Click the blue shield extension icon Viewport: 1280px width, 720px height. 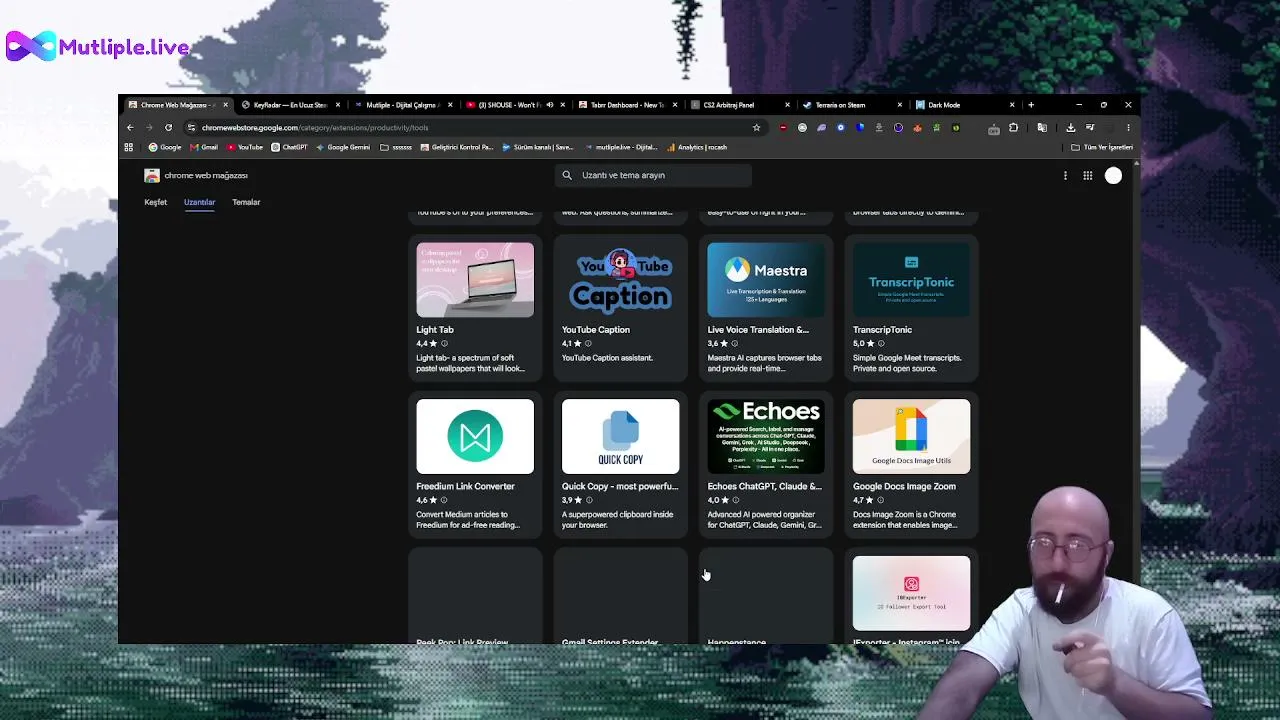point(860,127)
